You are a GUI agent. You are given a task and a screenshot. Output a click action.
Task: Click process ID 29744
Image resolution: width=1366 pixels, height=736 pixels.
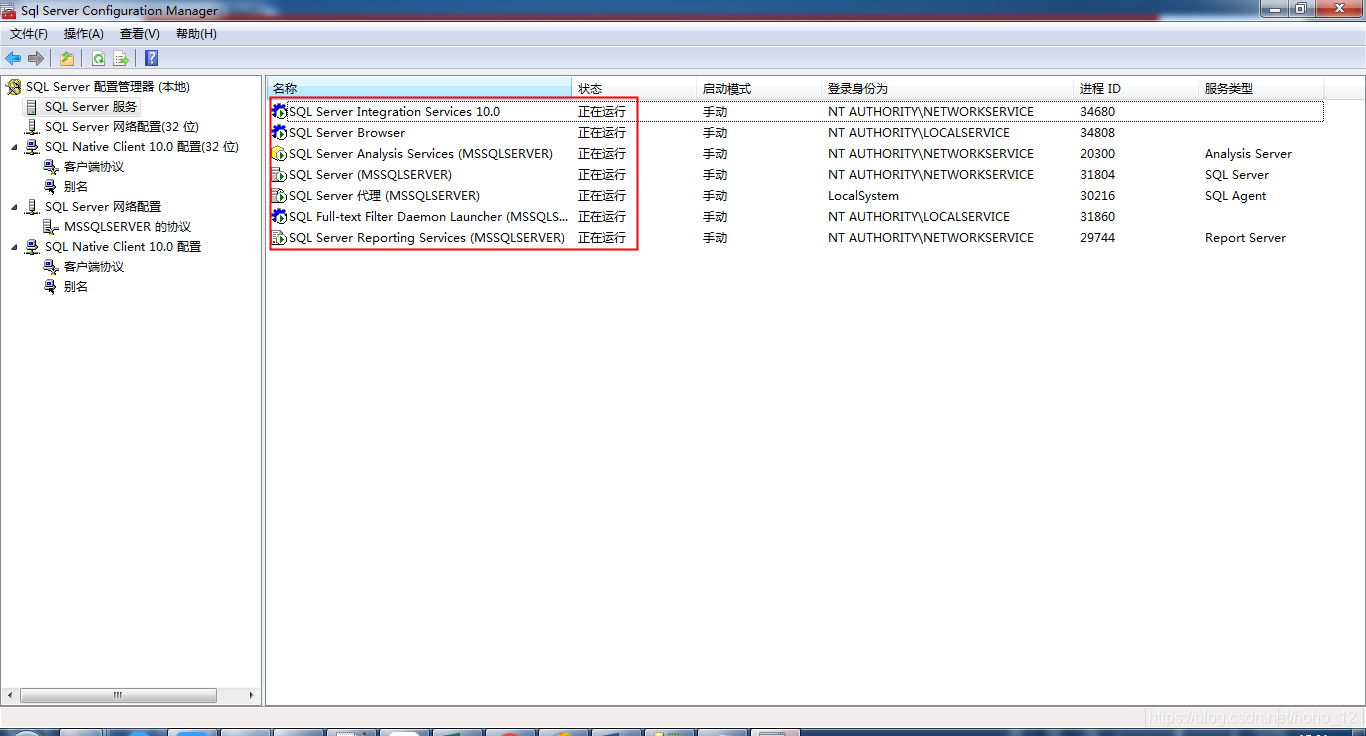[1097, 238]
